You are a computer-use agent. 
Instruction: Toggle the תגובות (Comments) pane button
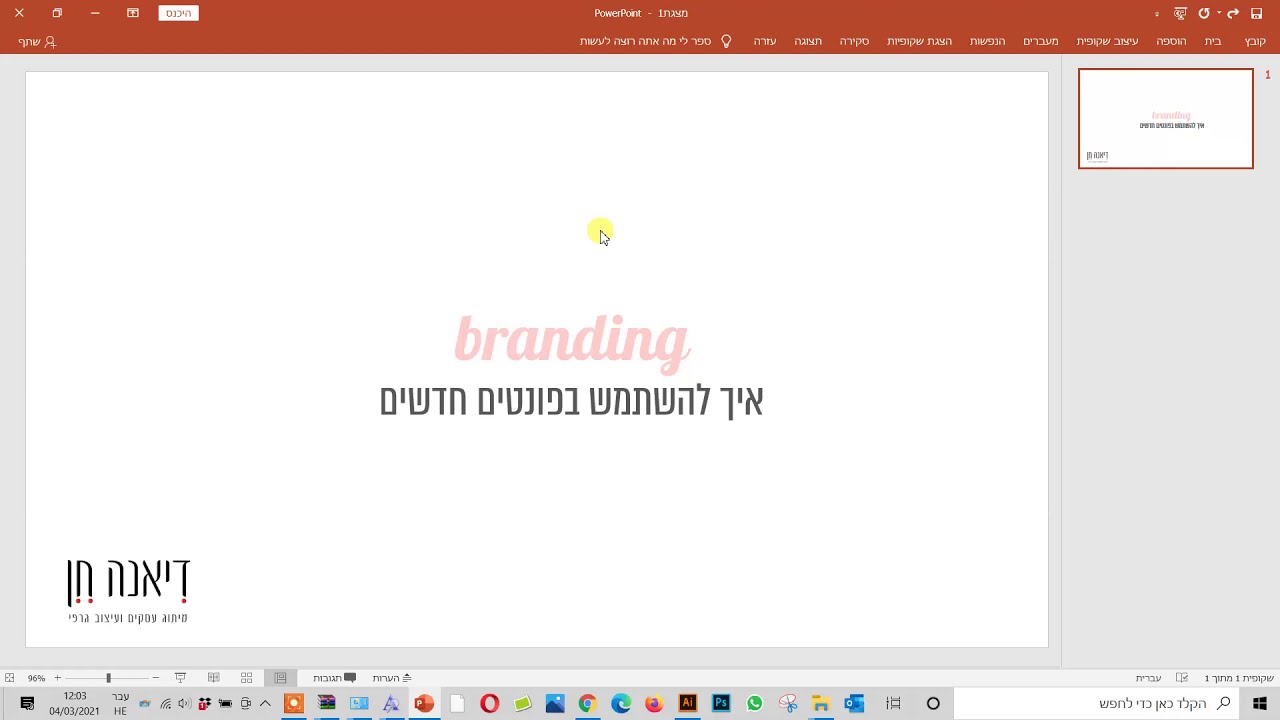pyautogui.click(x=334, y=678)
